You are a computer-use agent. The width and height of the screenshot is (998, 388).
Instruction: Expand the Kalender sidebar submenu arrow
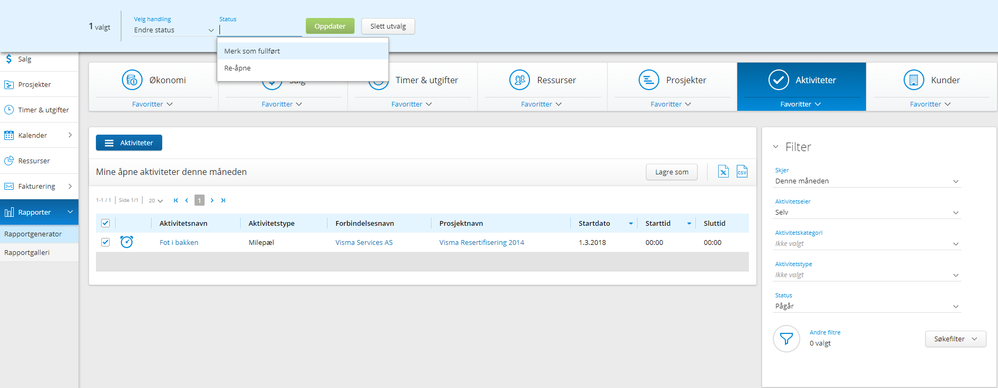pyautogui.click(x=69, y=135)
